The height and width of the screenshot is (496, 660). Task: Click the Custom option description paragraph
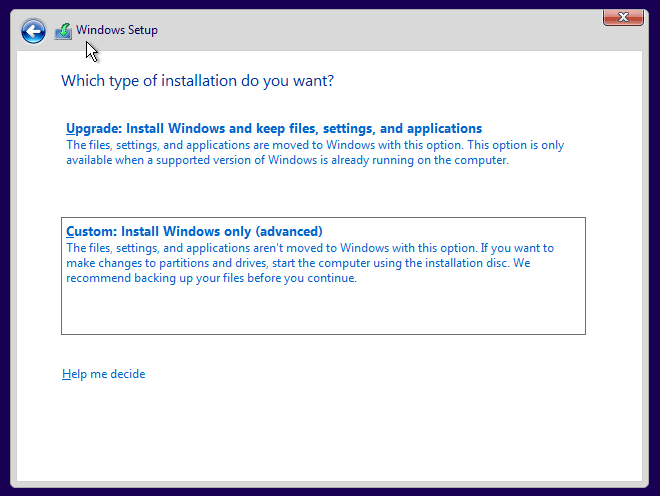pyautogui.click(x=310, y=263)
